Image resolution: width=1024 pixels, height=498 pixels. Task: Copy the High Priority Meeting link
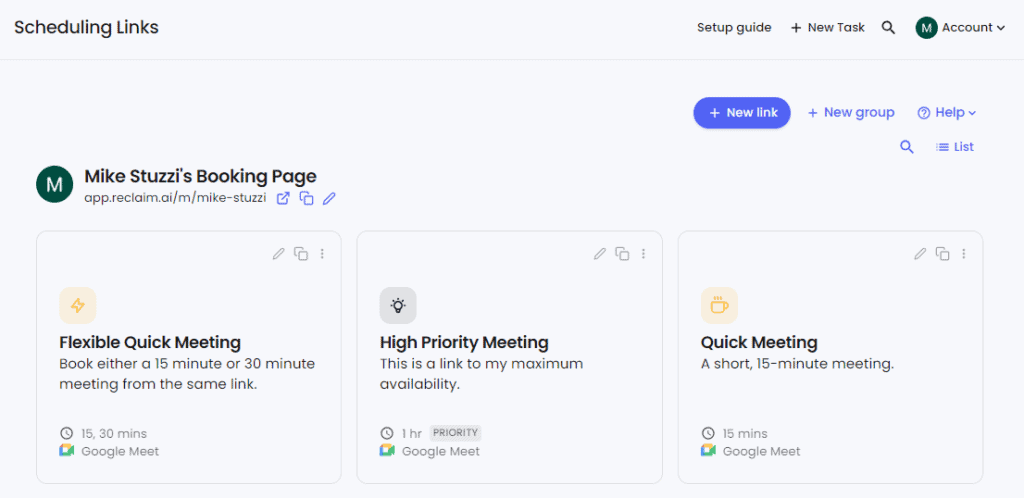pyautogui.click(x=622, y=254)
